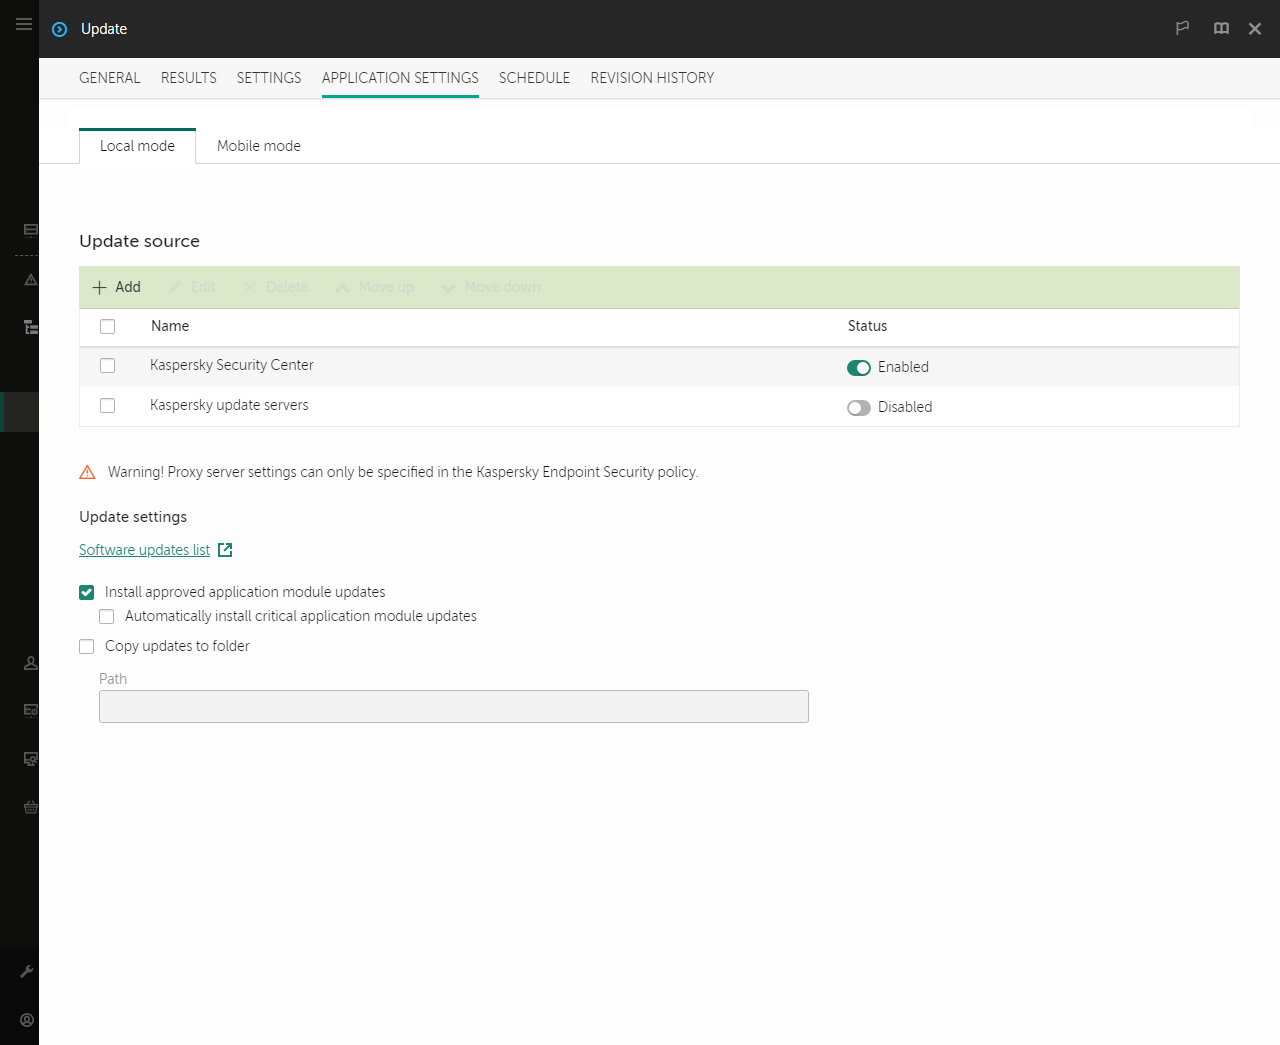Click the wrench console settings icon in sidebar

point(28,971)
